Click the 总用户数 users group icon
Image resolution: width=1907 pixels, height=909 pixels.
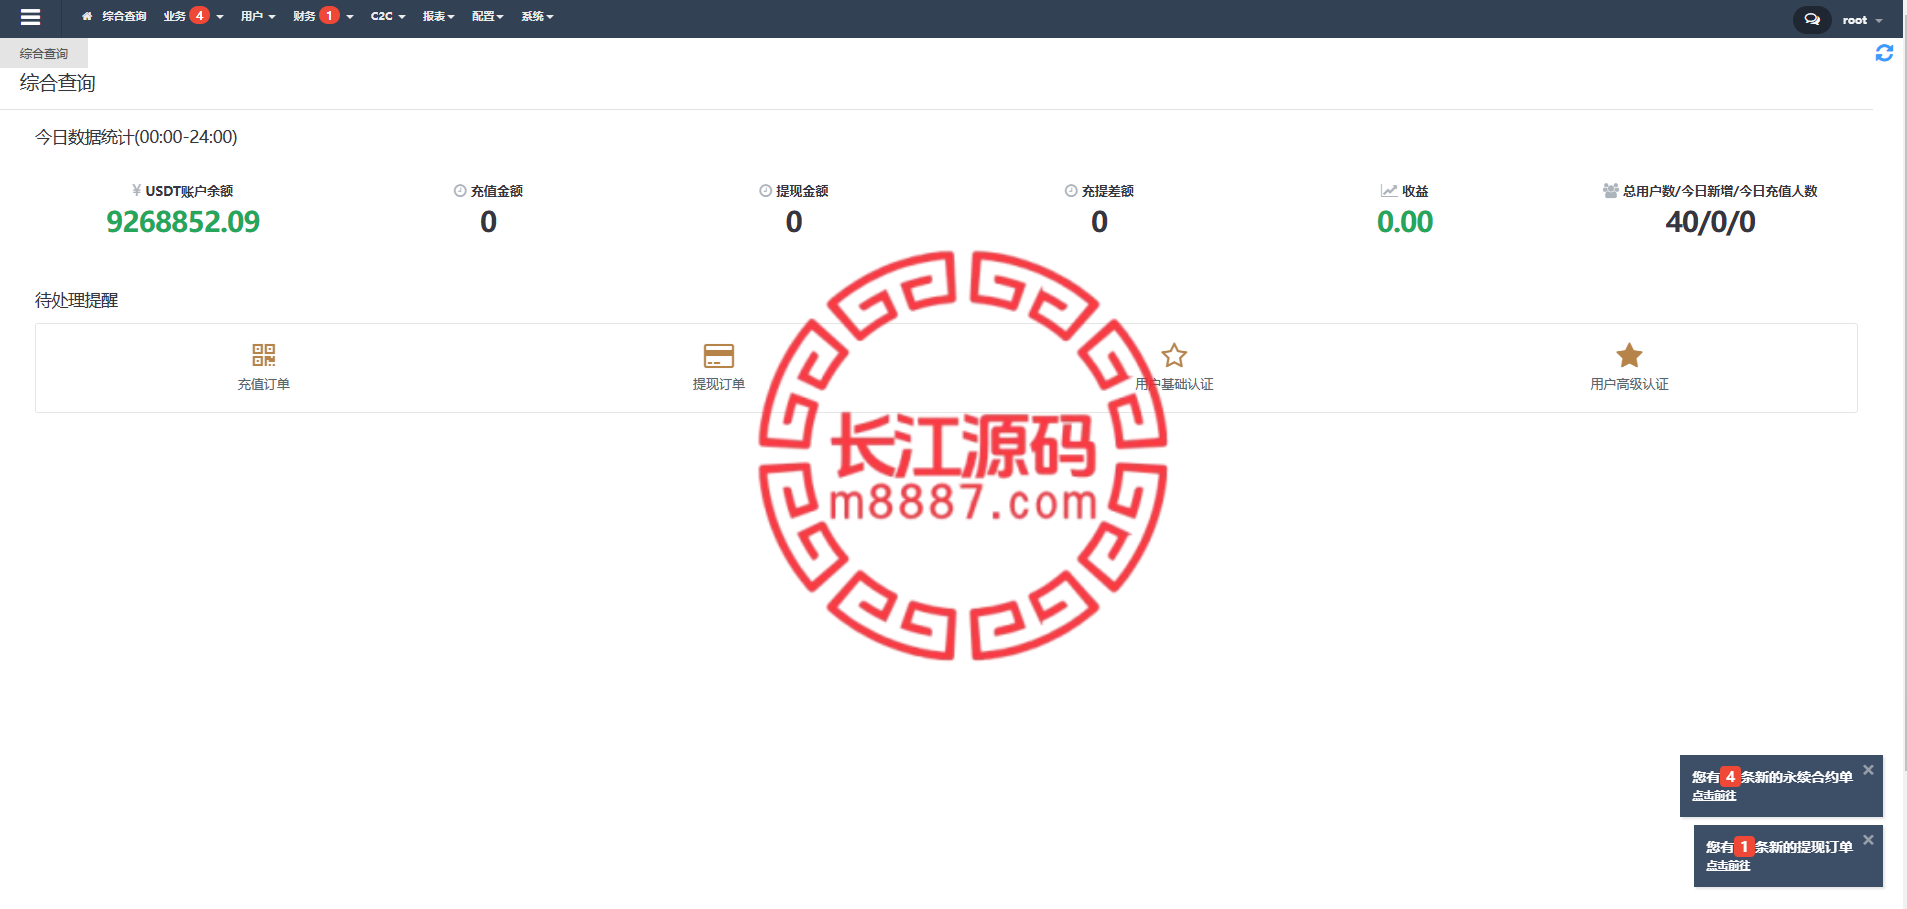pos(1611,190)
